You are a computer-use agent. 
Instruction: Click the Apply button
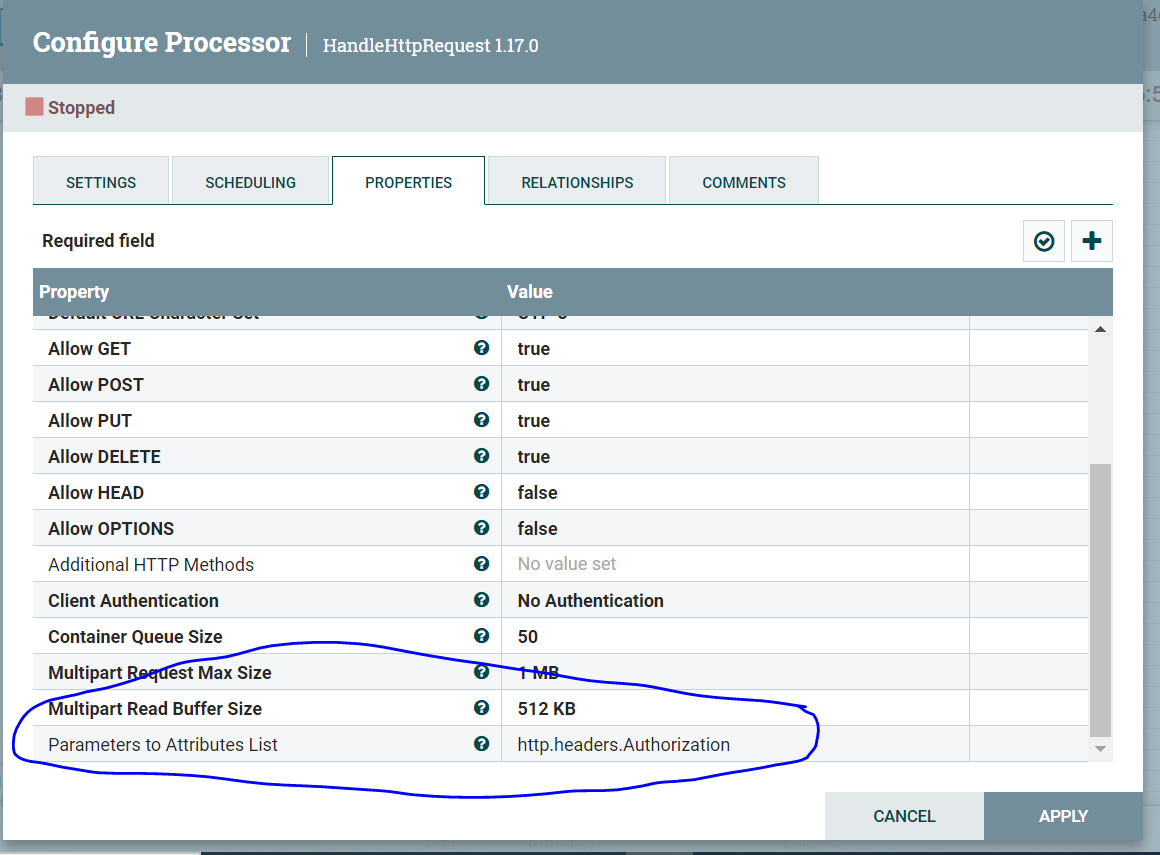tap(1062, 816)
